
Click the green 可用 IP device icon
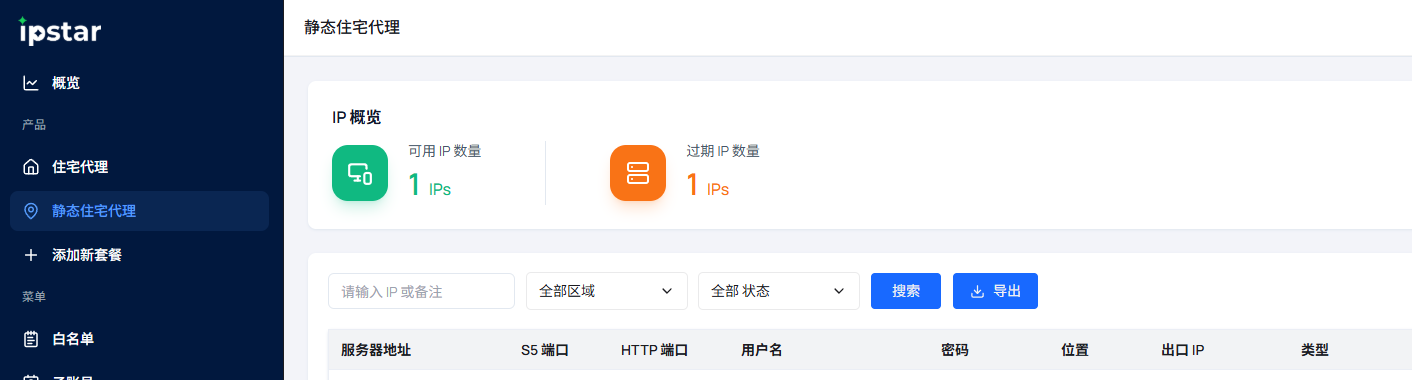[360, 173]
